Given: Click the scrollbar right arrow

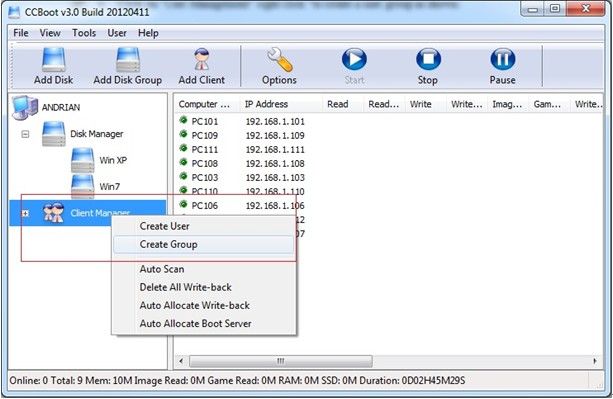Looking at the screenshot, I should tap(595, 361).
